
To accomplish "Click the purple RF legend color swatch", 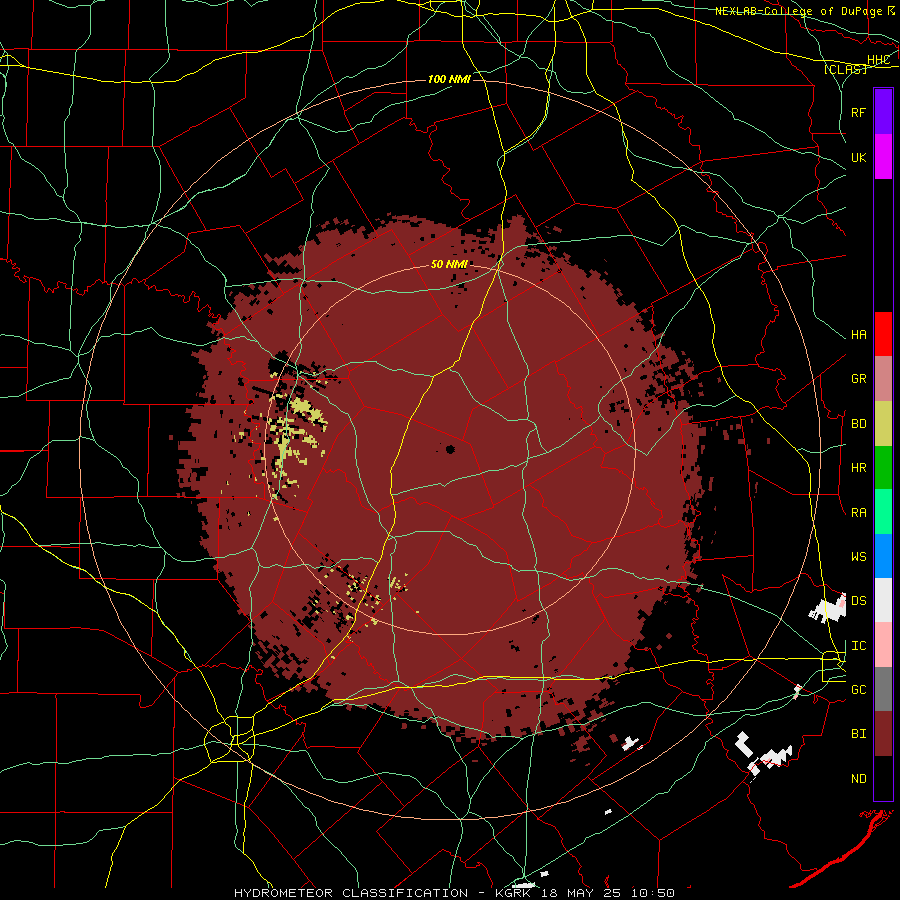I will 883,112.
